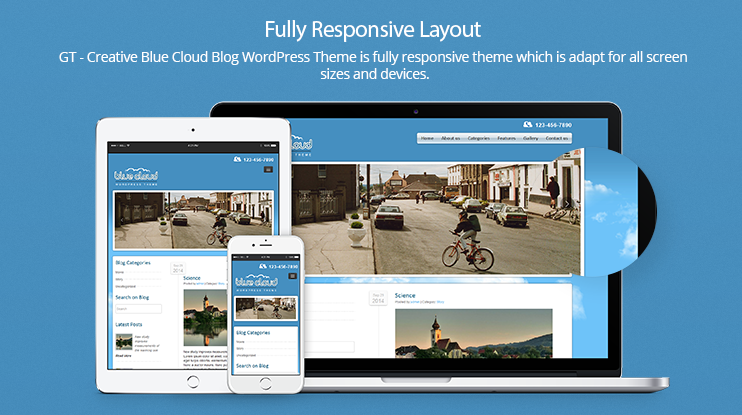The width and height of the screenshot is (742, 415).
Task: Click the cyclist street slide on the laptop
Action: pyautogui.click(x=435, y=219)
